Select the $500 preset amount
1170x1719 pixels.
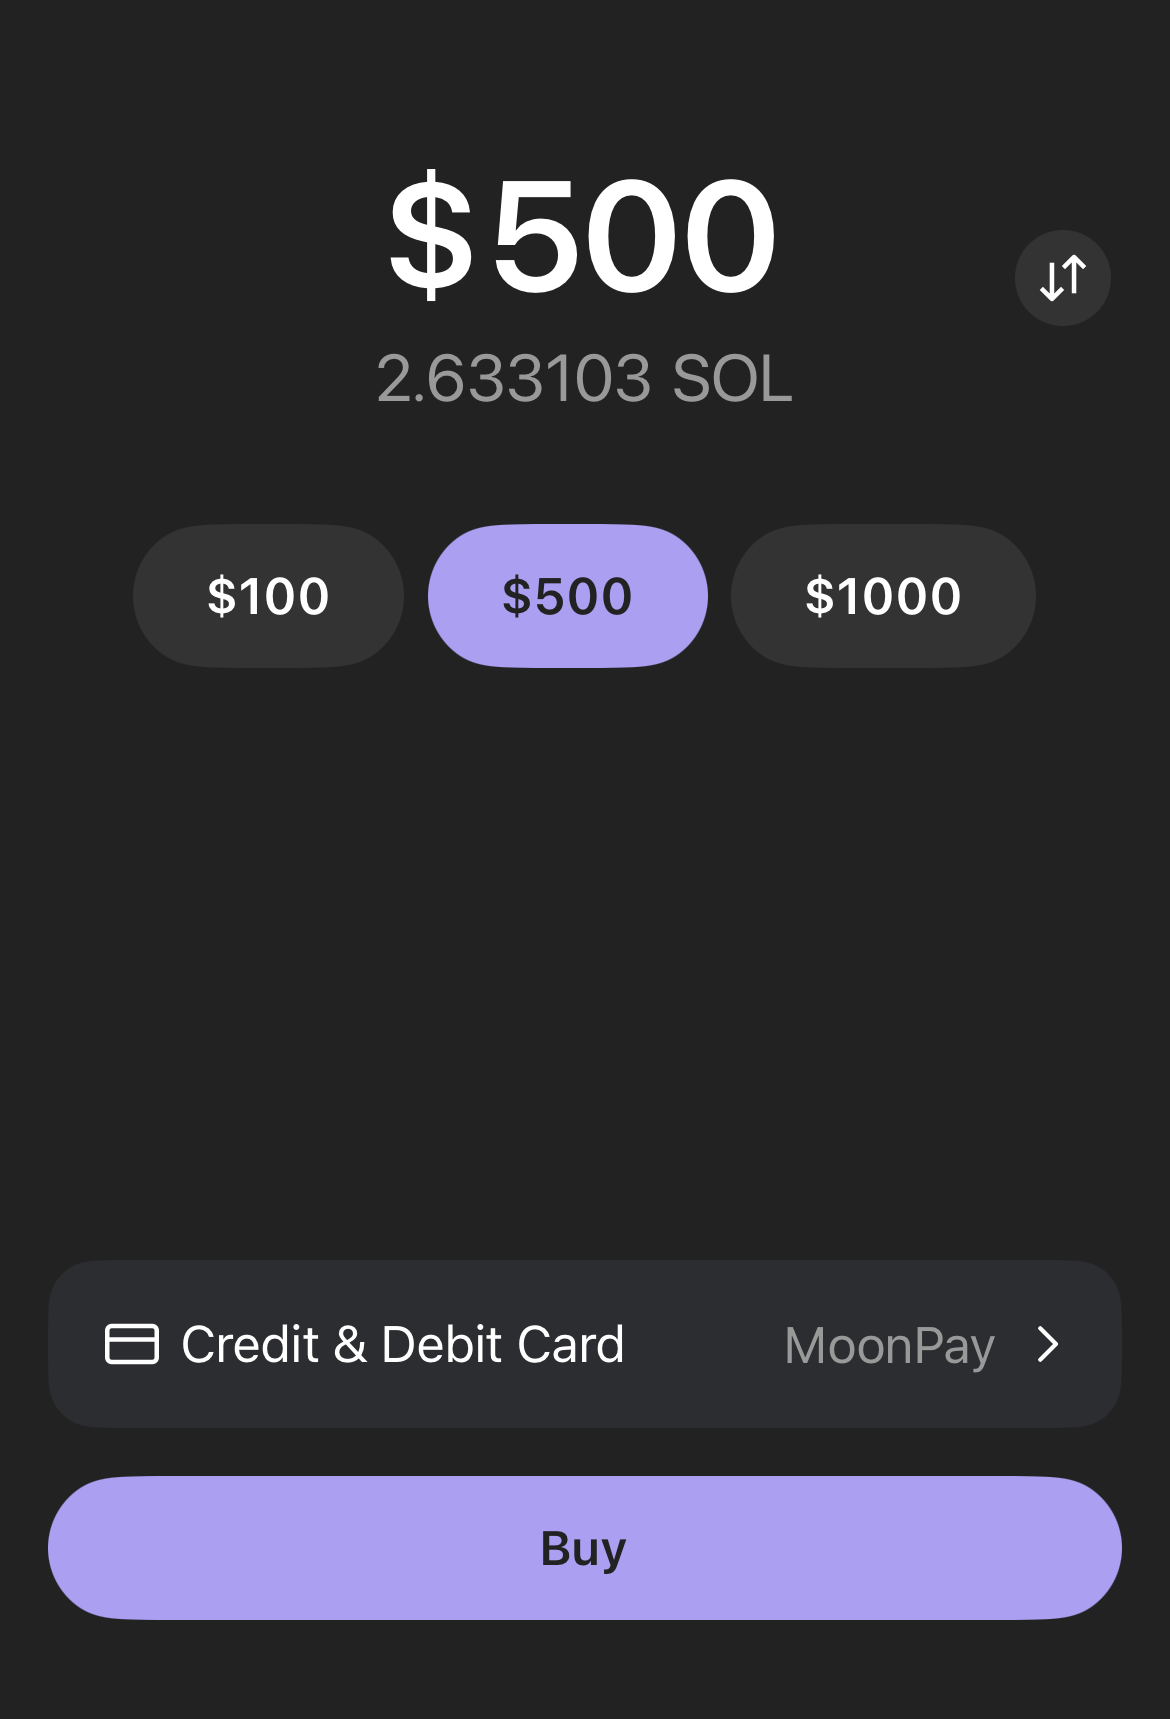[x=568, y=596]
